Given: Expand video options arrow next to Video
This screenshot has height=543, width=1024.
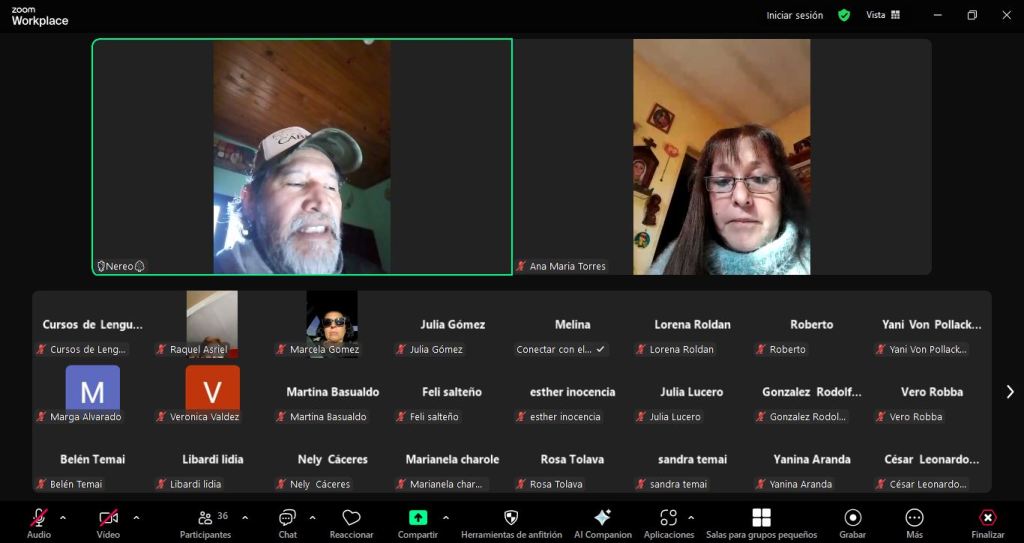Looking at the screenshot, I should click(x=136, y=517).
